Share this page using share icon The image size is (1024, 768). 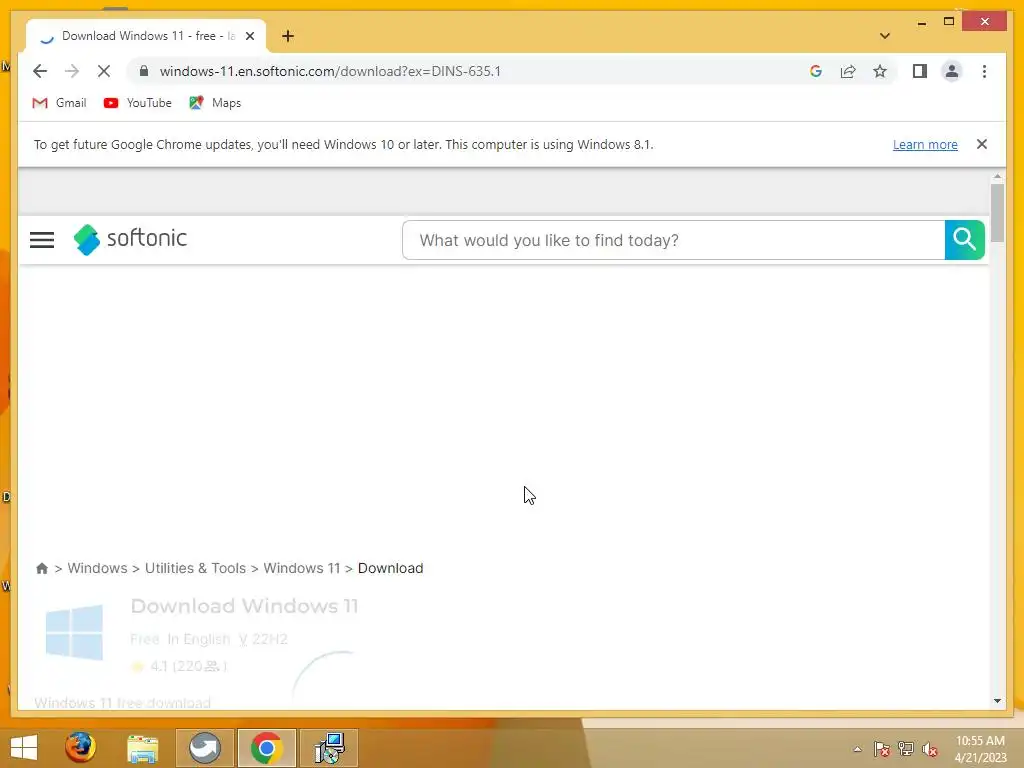(x=848, y=71)
